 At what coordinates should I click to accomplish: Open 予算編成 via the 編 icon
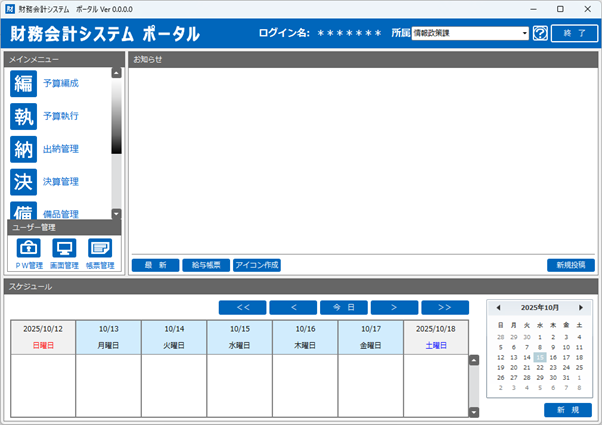tap(24, 83)
